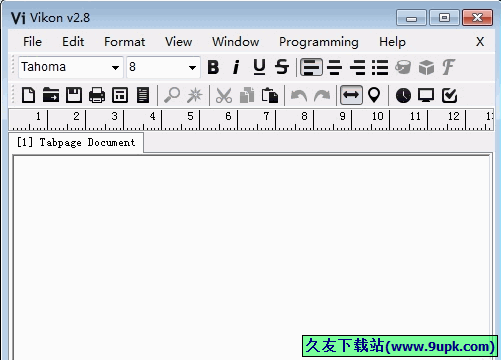This screenshot has height=360, width=501.
Task: Open the File menu
Action: [x=32, y=42]
